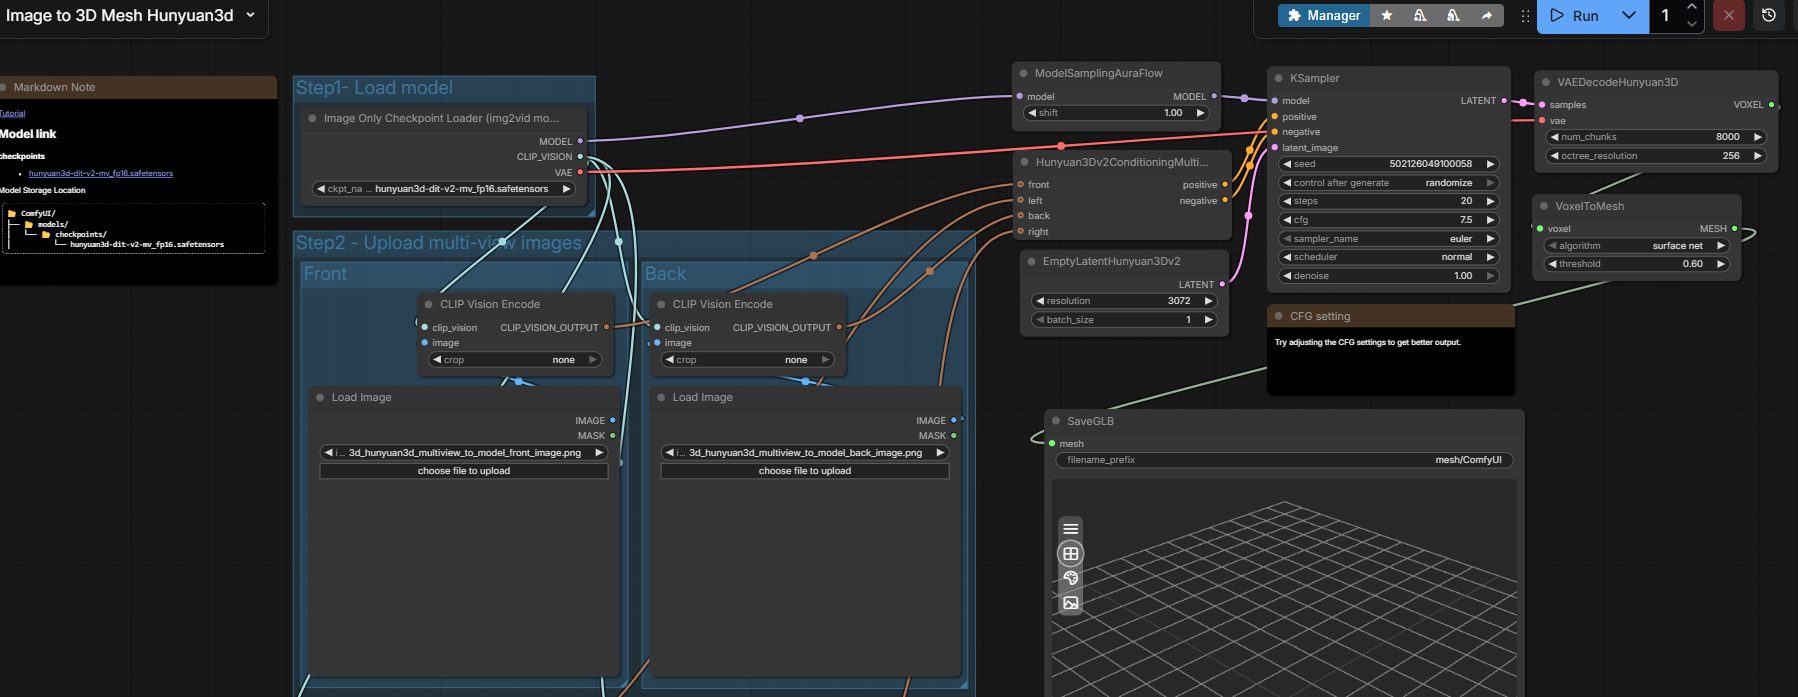Click the broom icon next to the share arrow
This screenshot has width=1798, height=697.
1453,15
